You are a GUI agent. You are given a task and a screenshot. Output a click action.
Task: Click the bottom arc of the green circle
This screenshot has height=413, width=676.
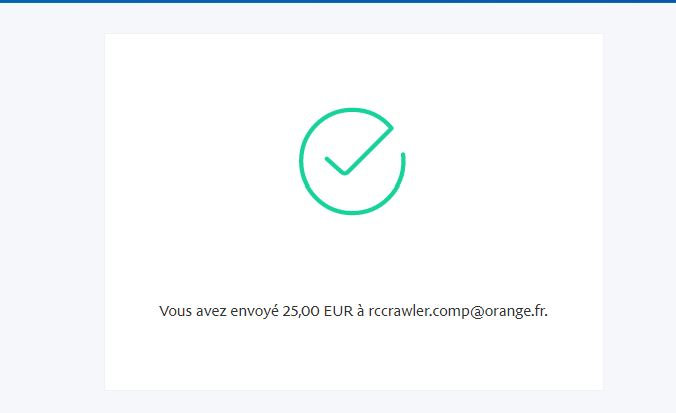[x=352, y=211]
